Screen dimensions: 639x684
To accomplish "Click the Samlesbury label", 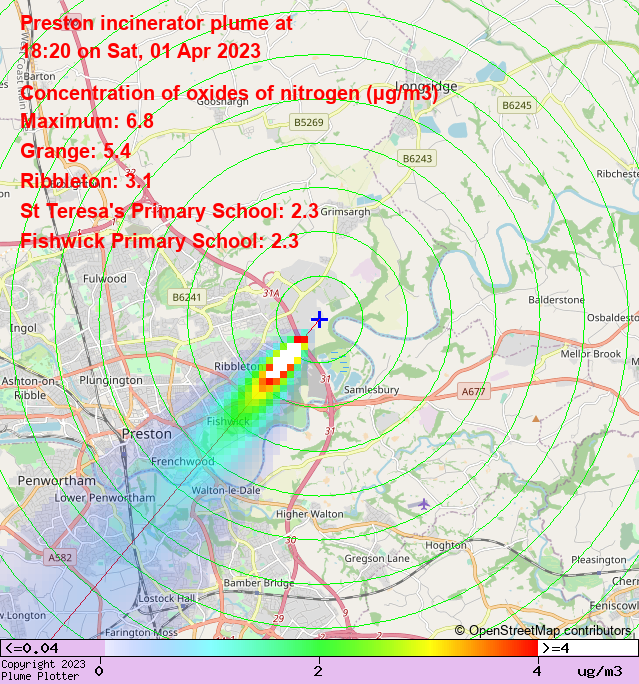I will coord(372,390).
